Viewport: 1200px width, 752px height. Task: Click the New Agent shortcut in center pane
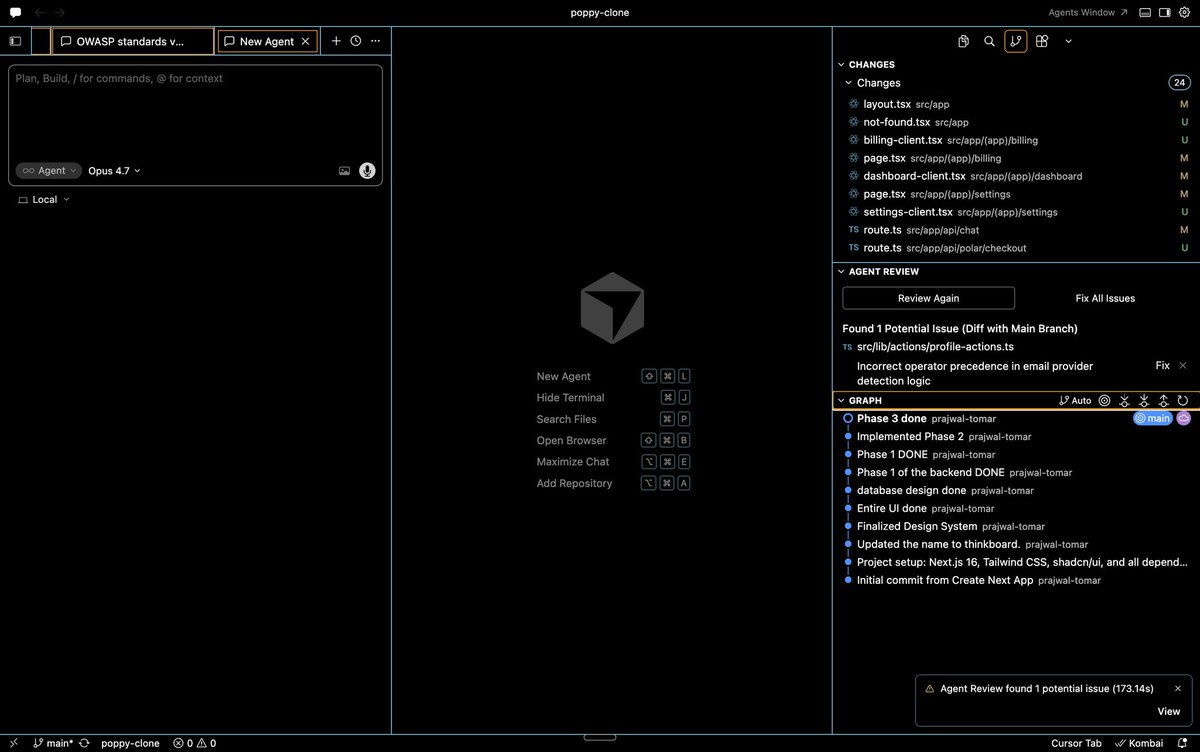(x=613, y=376)
